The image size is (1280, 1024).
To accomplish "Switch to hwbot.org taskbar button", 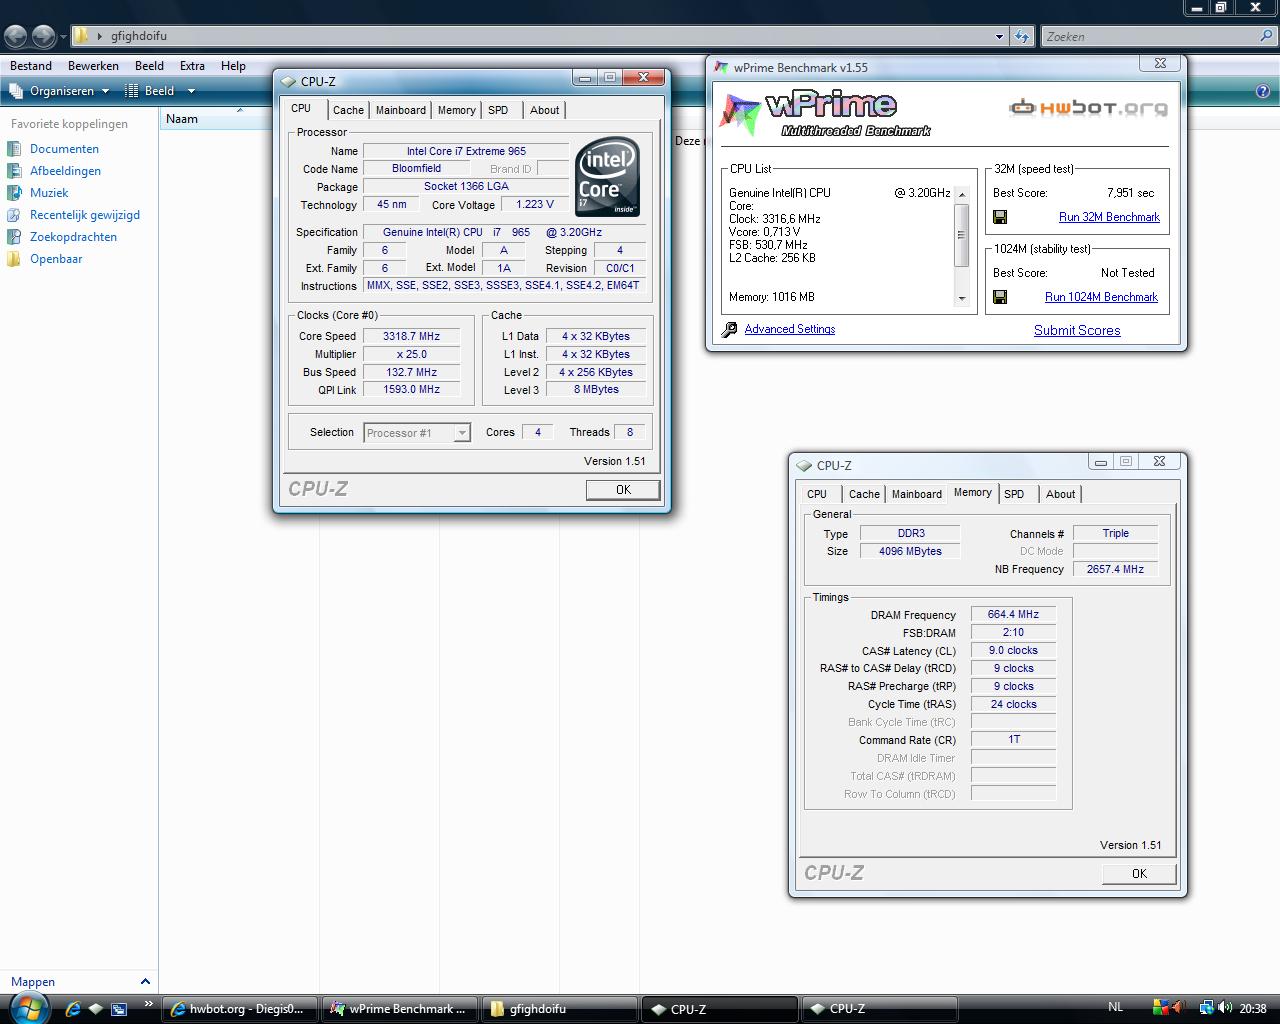I will pos(240,1009).
